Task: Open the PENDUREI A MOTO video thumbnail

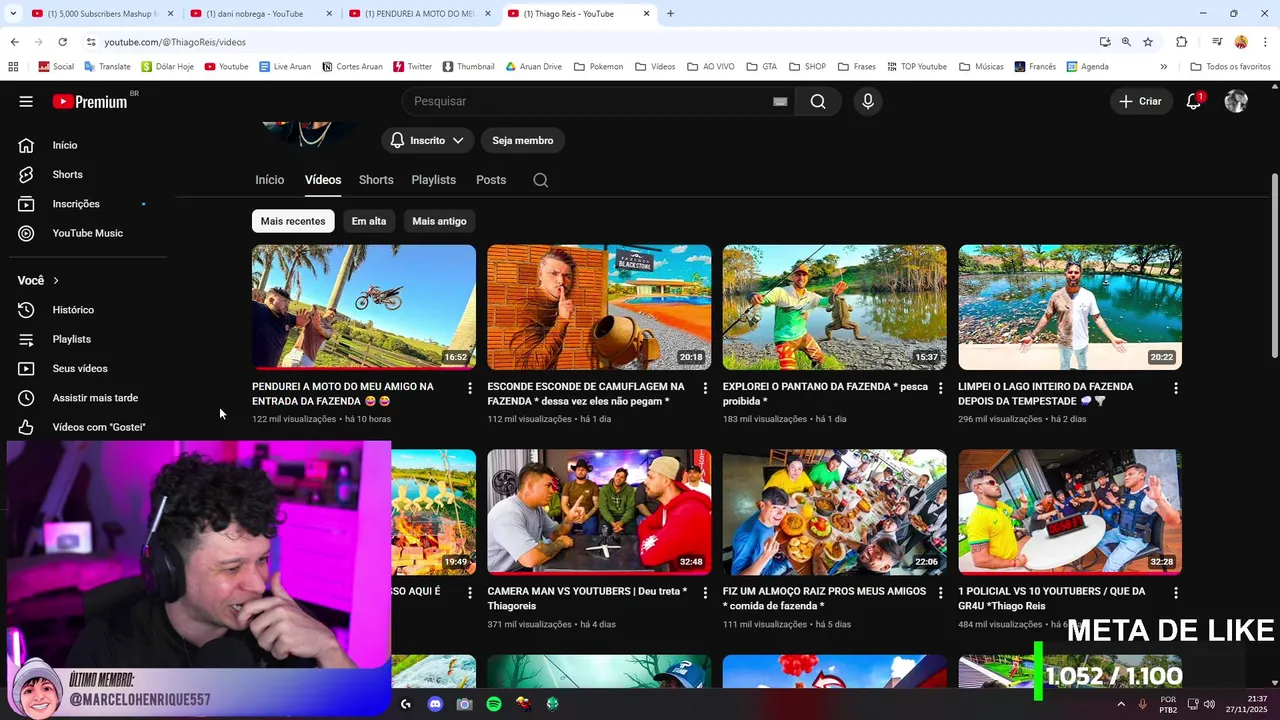Action: 364,307
